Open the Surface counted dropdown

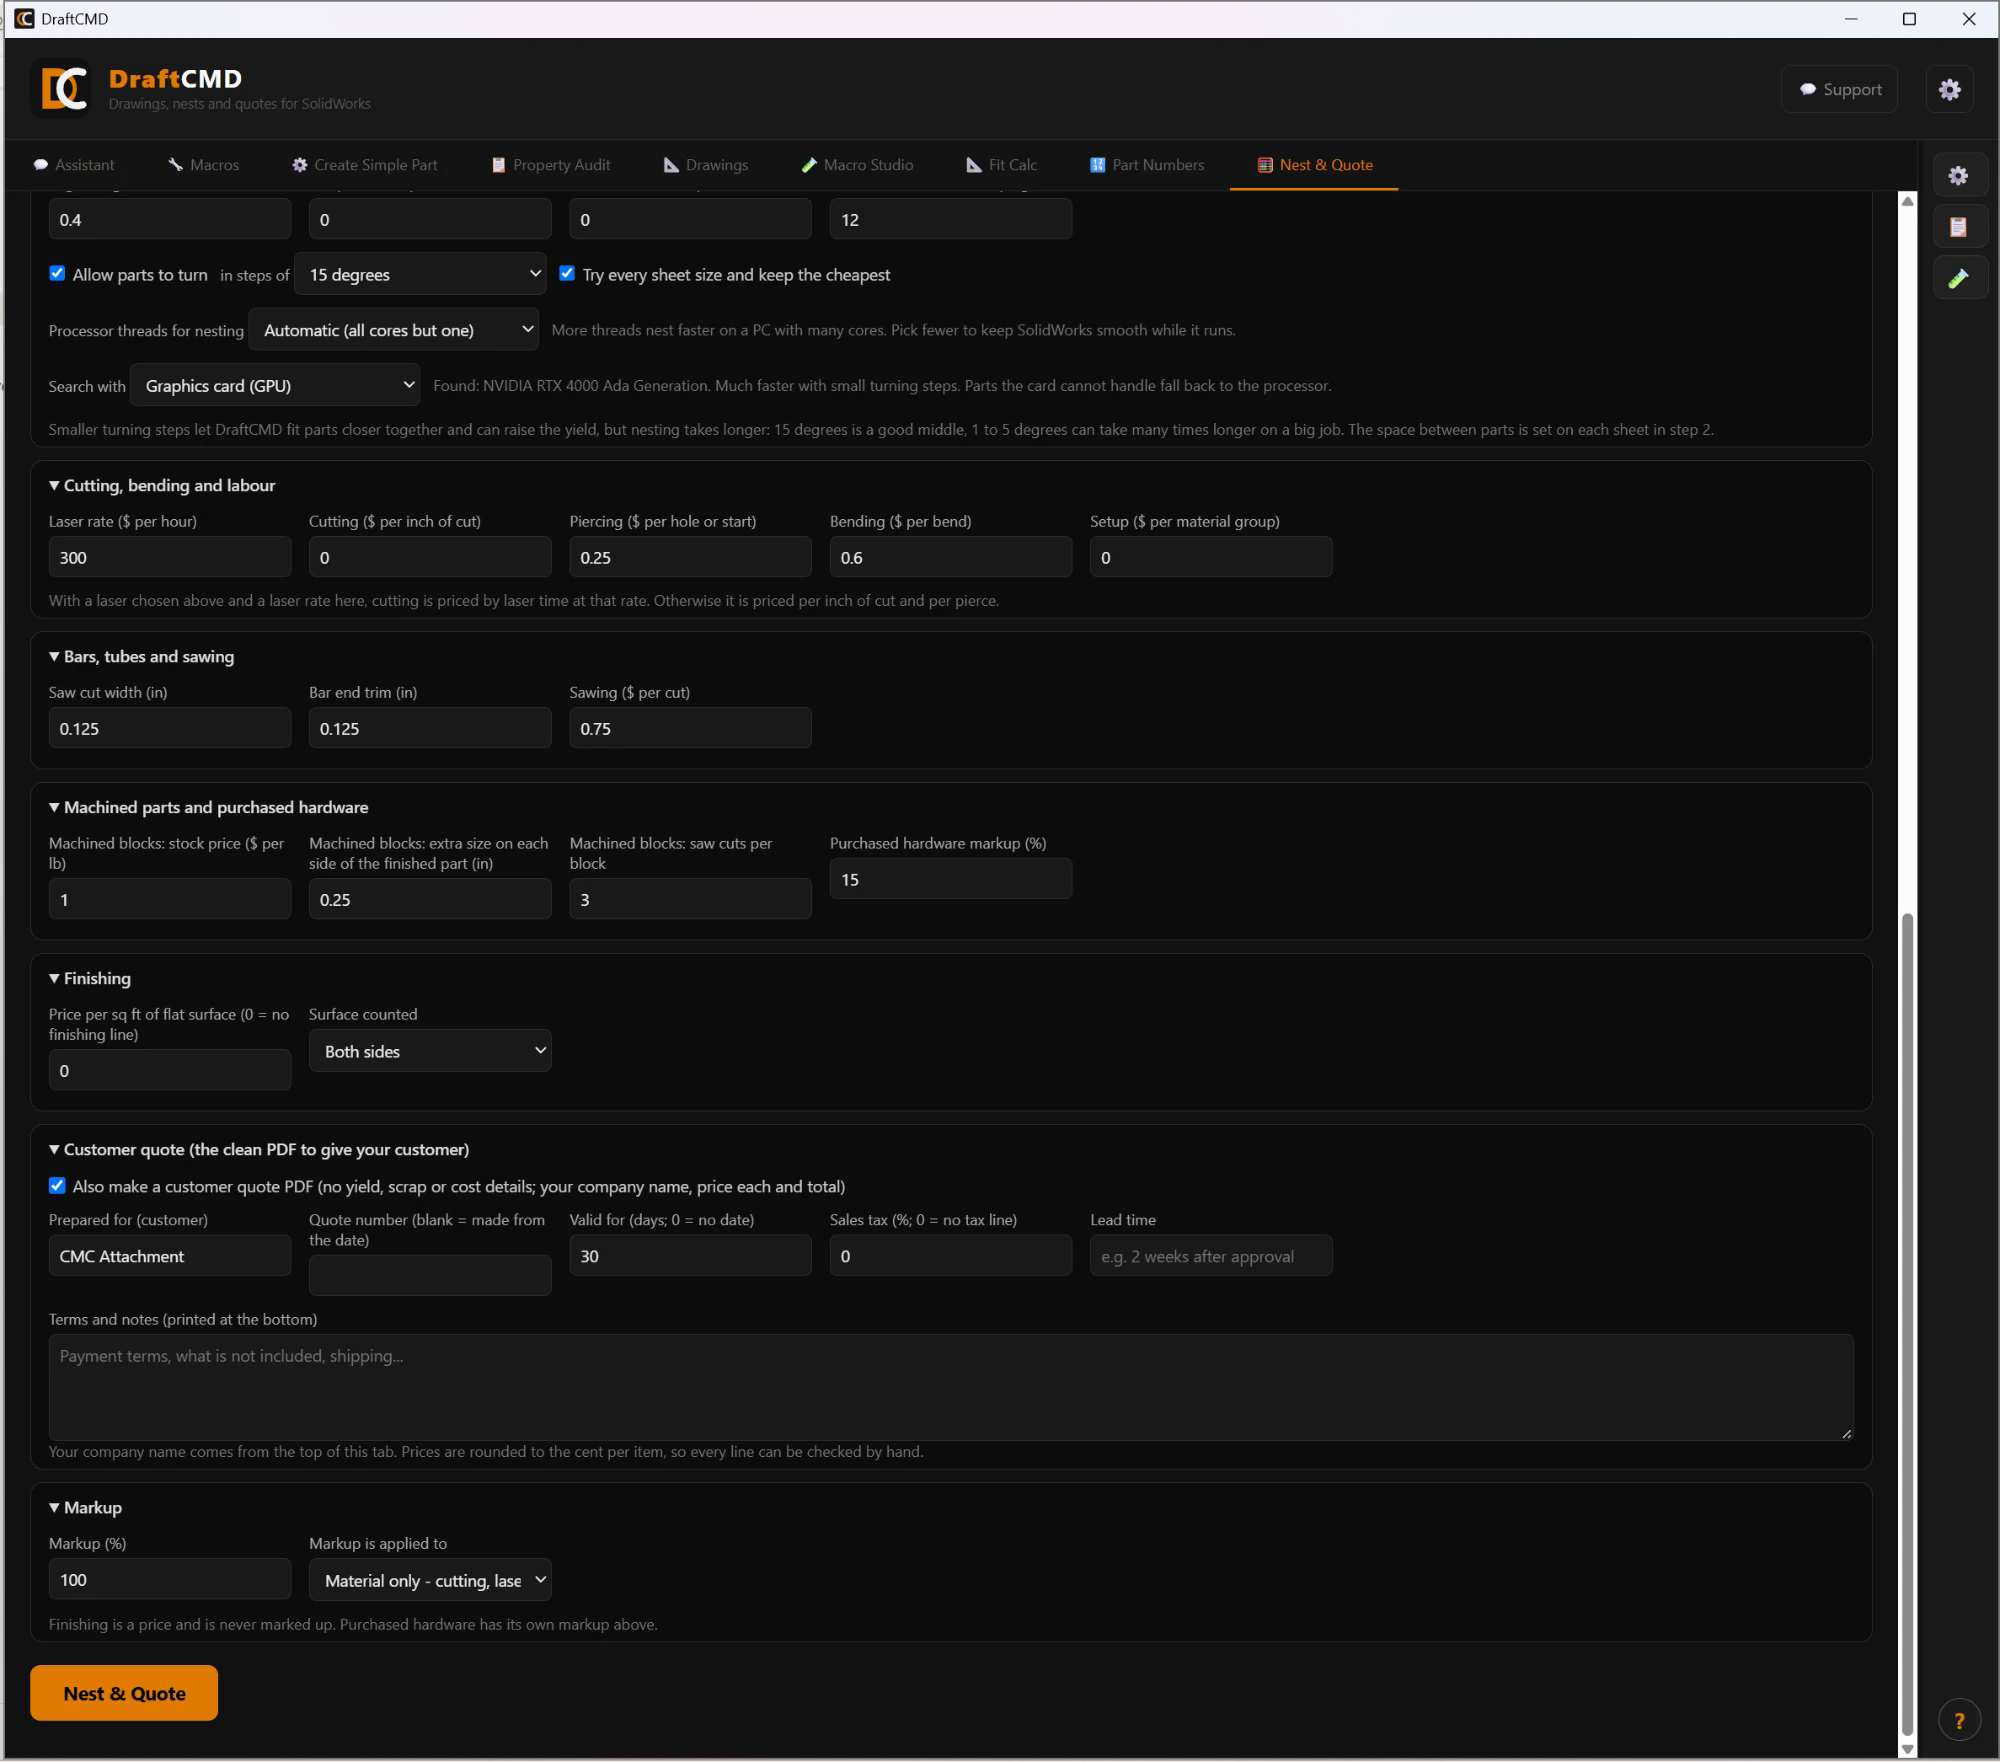pos(430,1051)
